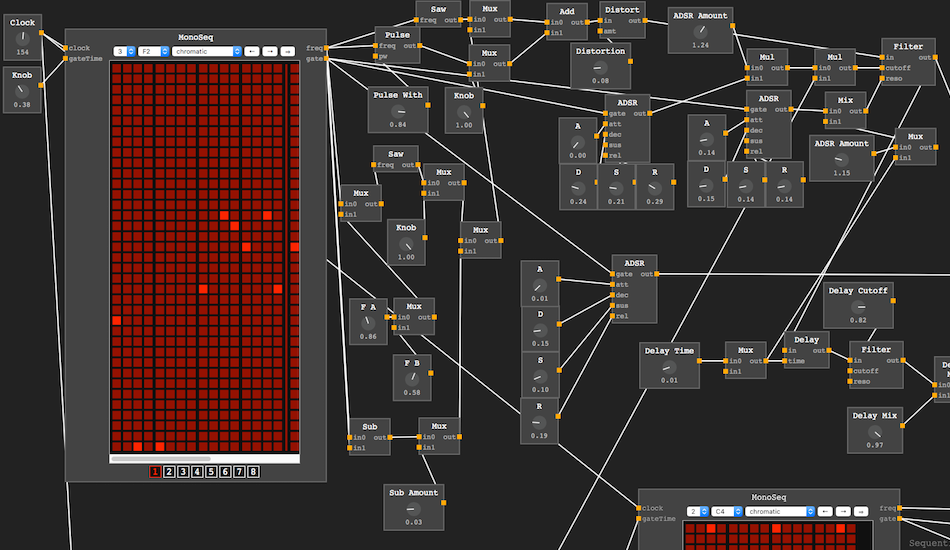The height and width of the screenshot is (550, 950).
Task: Click the top-left ADSR Amount knob
Action: coord(700,31)
